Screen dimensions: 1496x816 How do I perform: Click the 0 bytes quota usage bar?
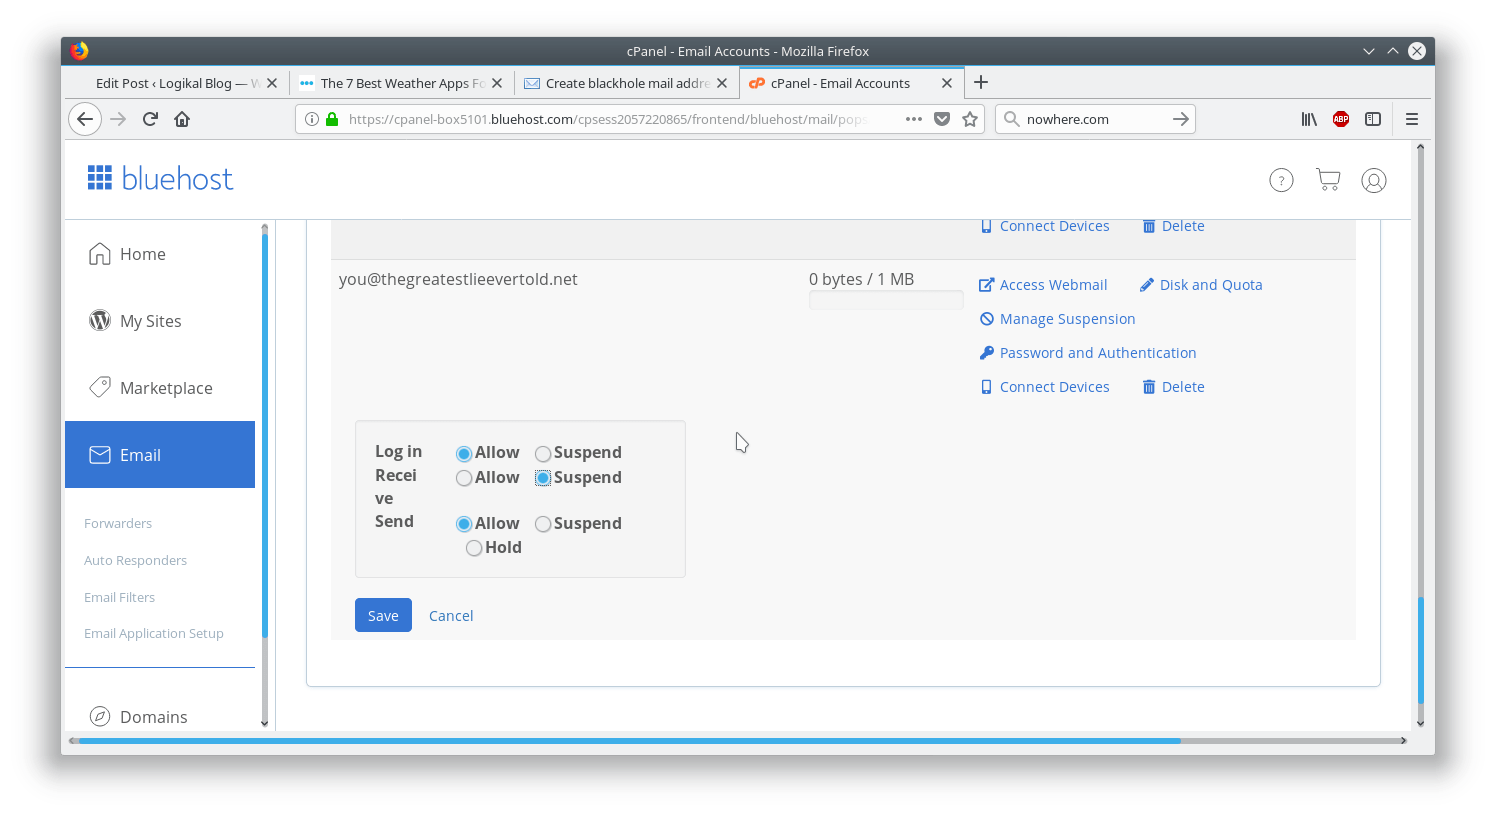coord(886,300)
